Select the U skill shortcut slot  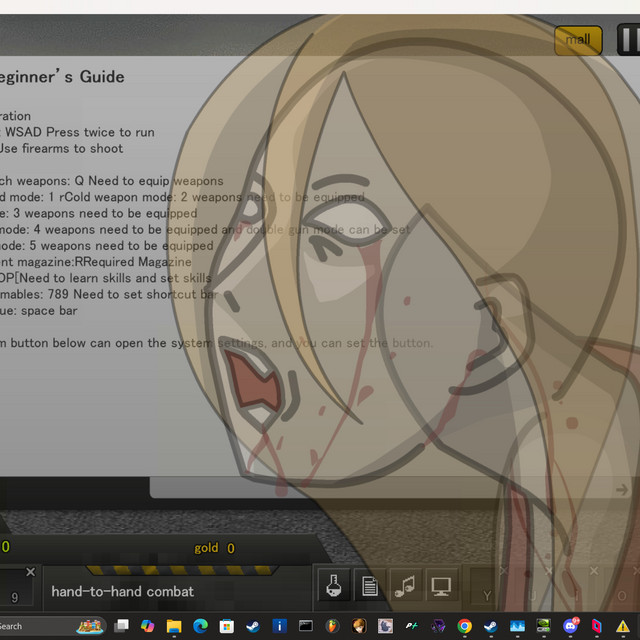click(532, 587)
